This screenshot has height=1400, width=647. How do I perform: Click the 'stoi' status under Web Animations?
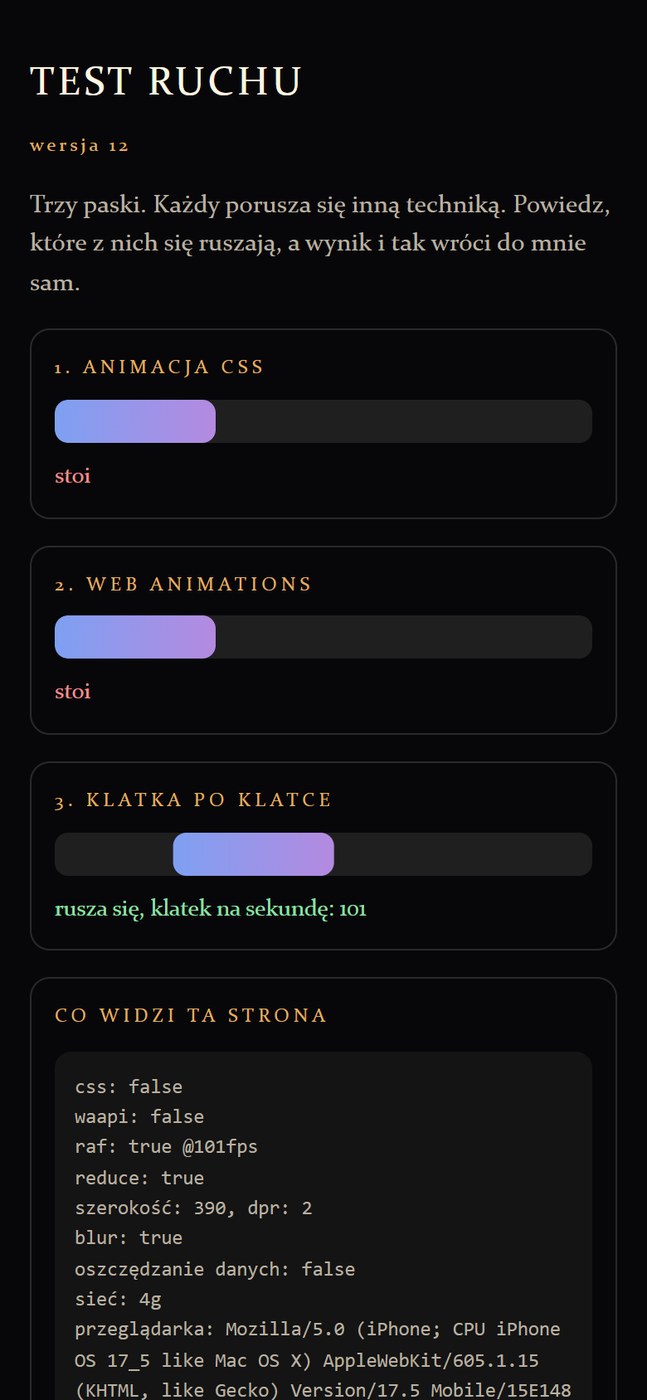(x=73, y=692)
